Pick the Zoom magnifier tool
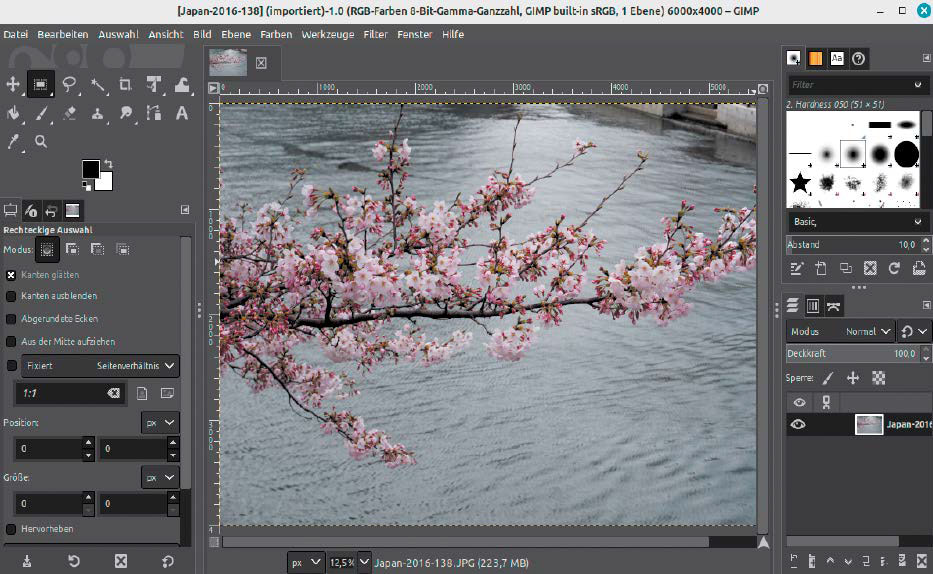This screenshot has width=933, height=574. pyautogui.click(x=40, y=142)
